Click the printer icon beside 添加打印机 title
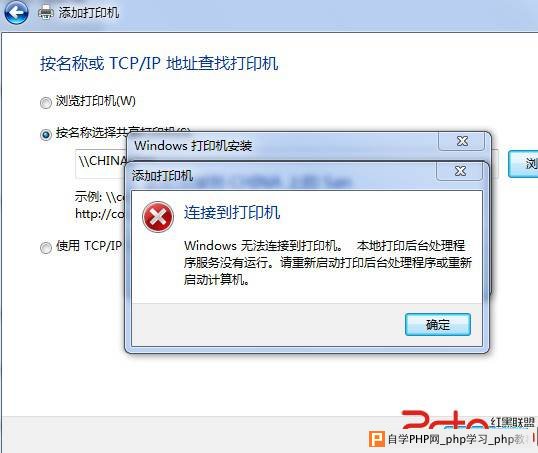 pyautogui.click(x=46, y=13)
